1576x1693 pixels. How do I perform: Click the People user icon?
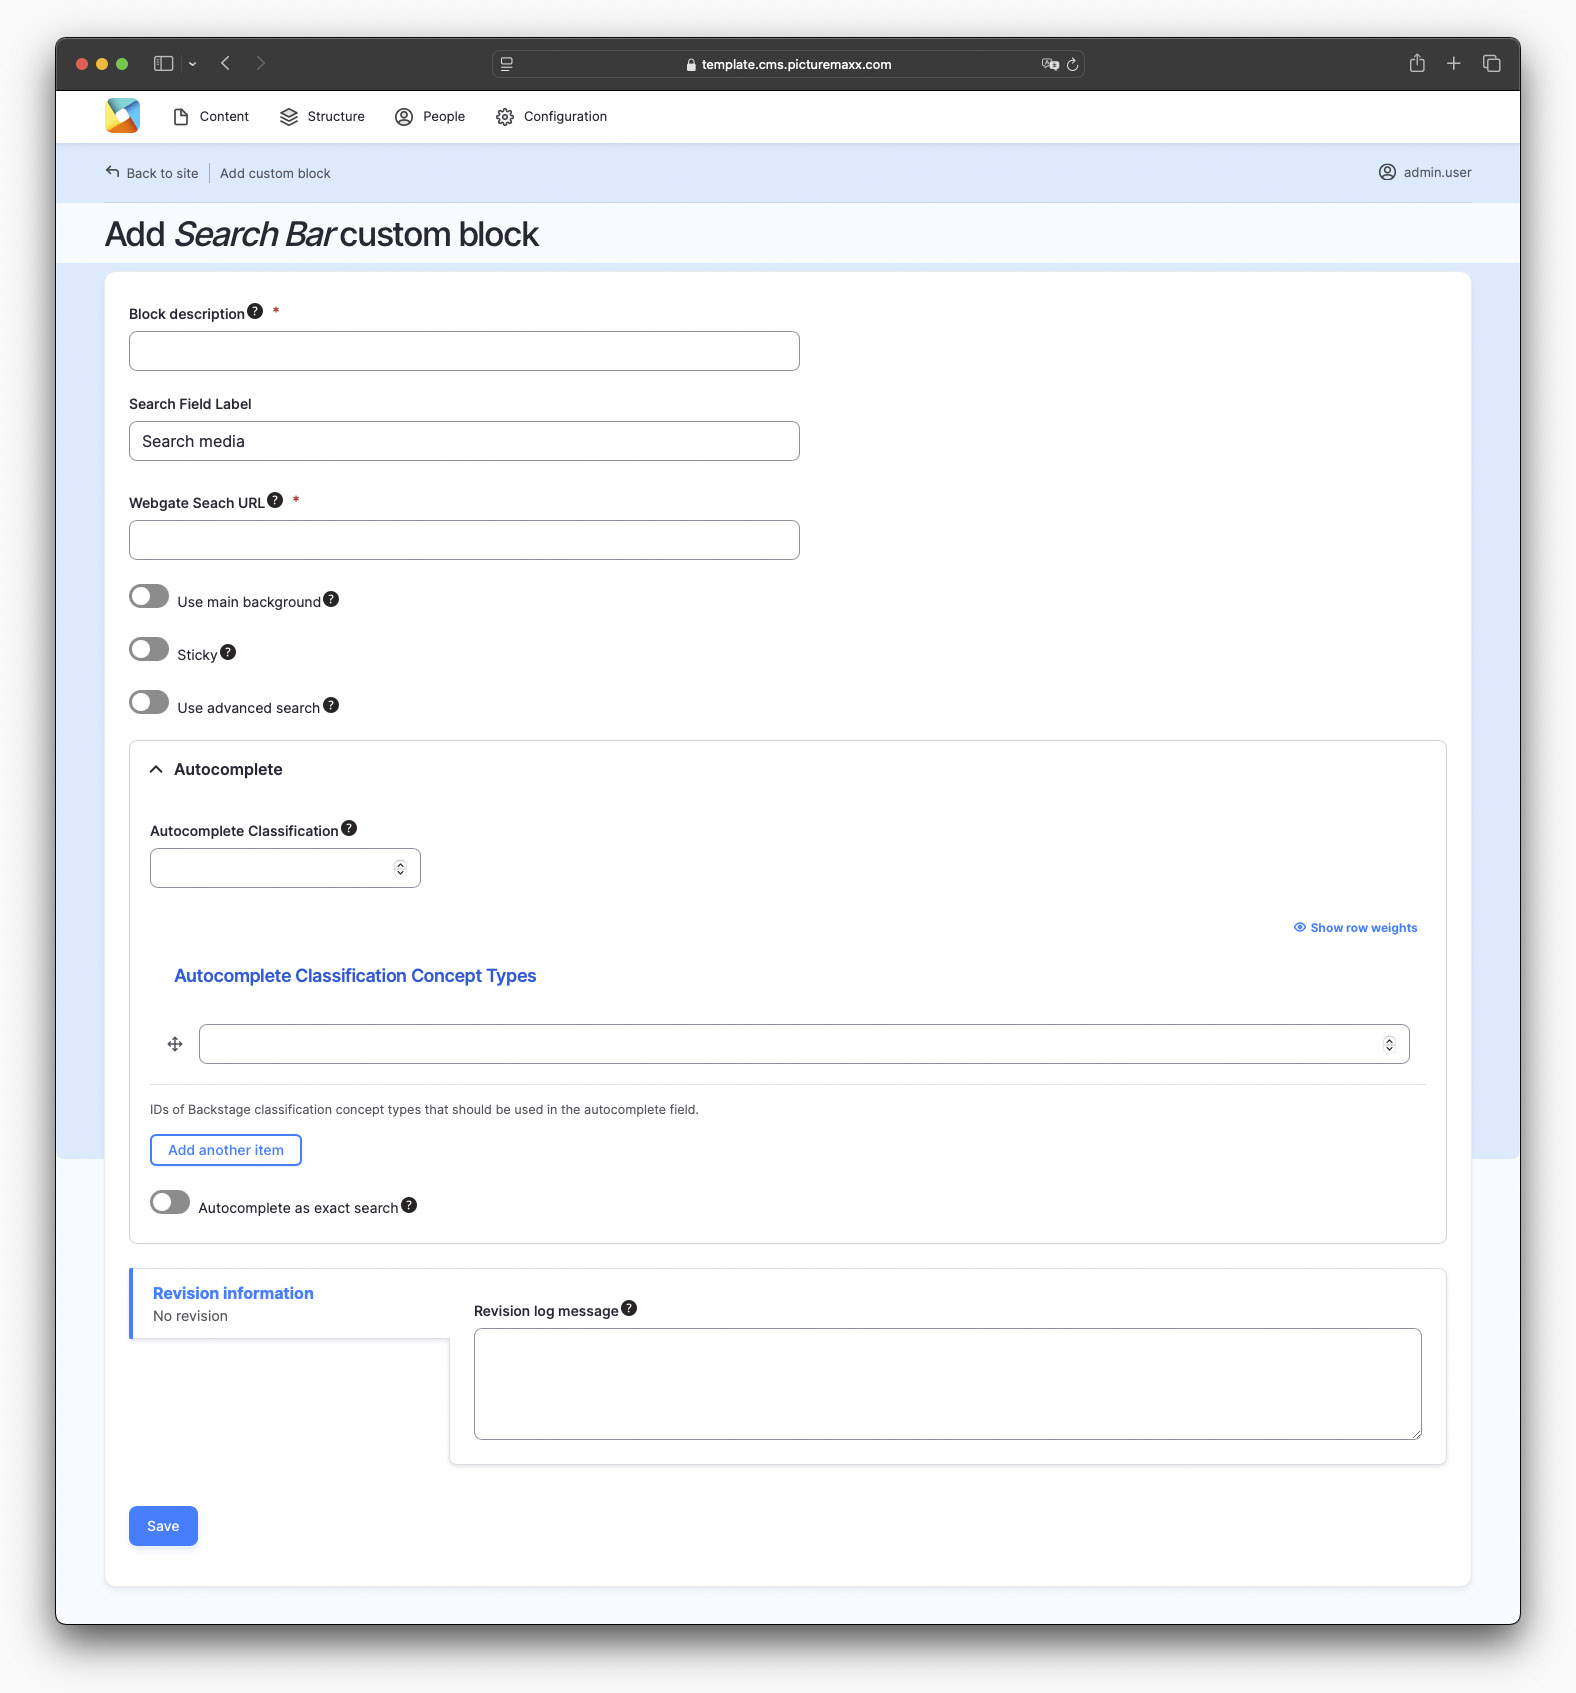coord(404,117)
